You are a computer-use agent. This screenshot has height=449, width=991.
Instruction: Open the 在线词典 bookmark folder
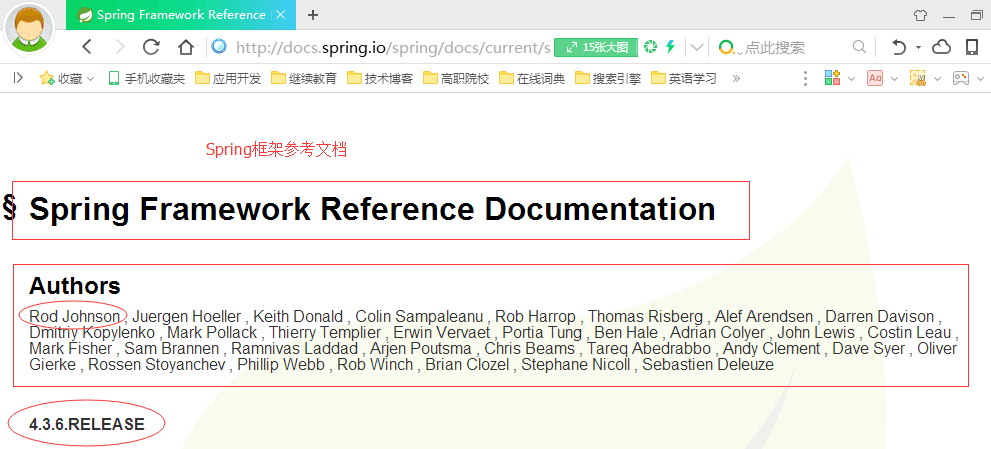(x=532, y=78)
